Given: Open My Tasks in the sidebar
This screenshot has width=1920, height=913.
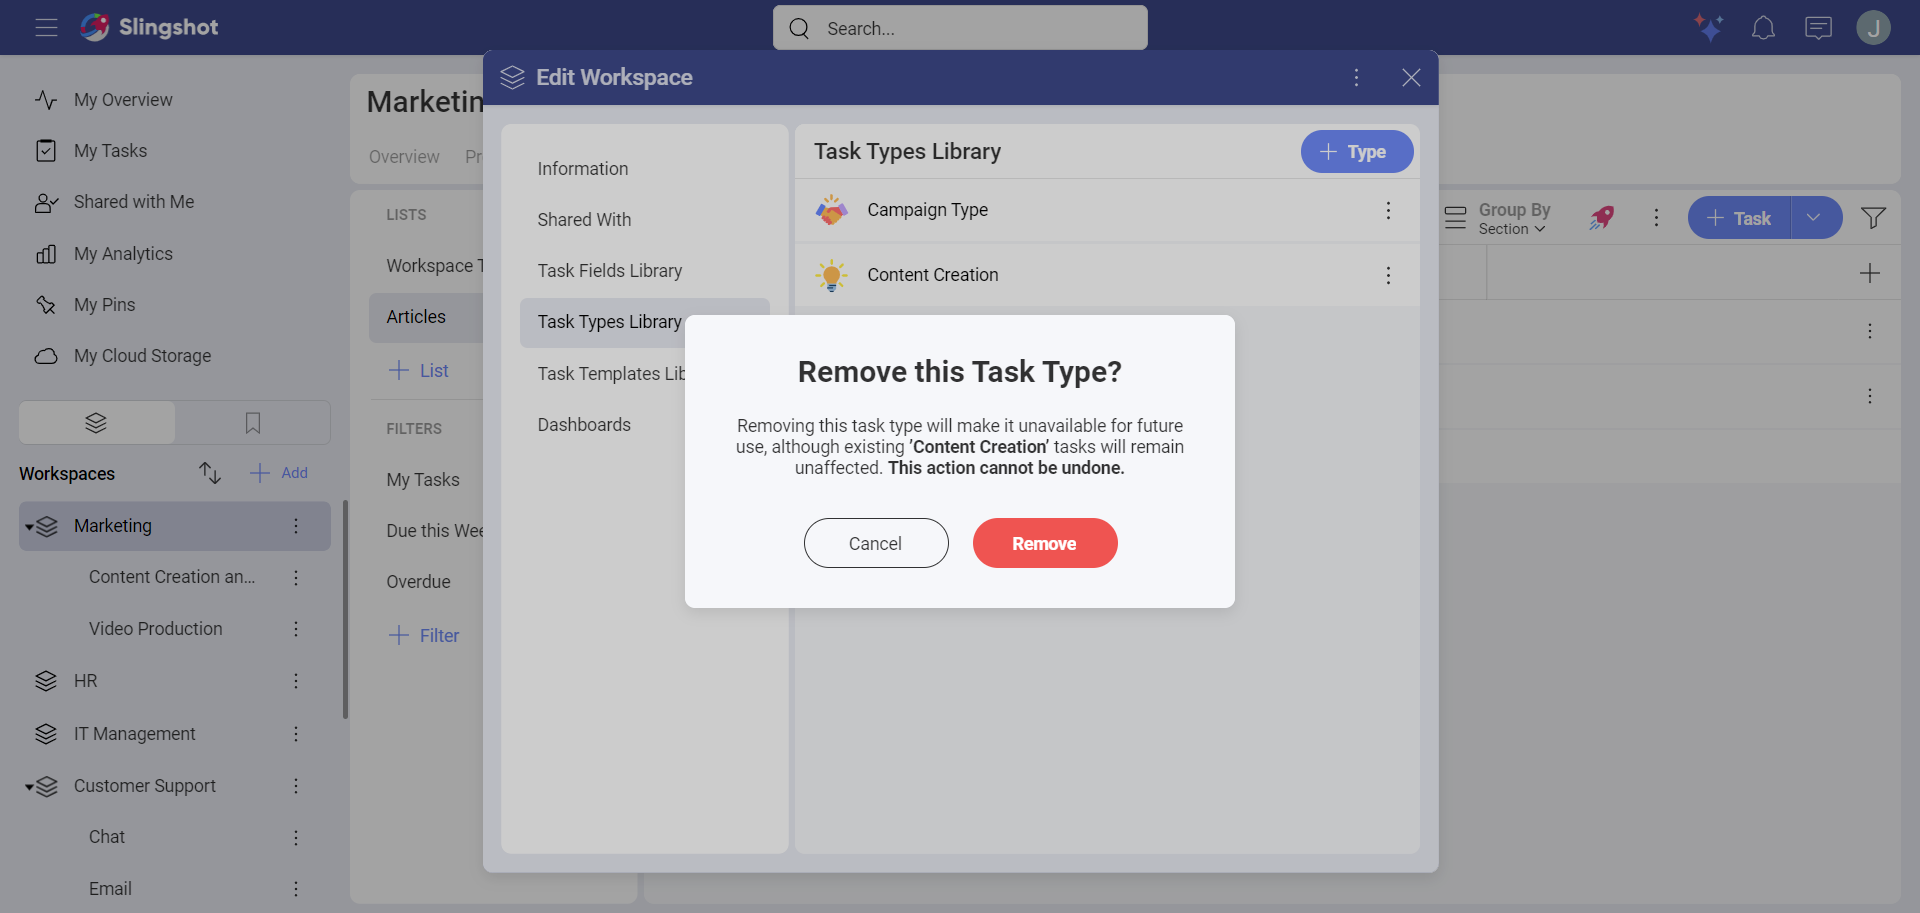Looking at the screenshot, I should click(x=110, y=151).
